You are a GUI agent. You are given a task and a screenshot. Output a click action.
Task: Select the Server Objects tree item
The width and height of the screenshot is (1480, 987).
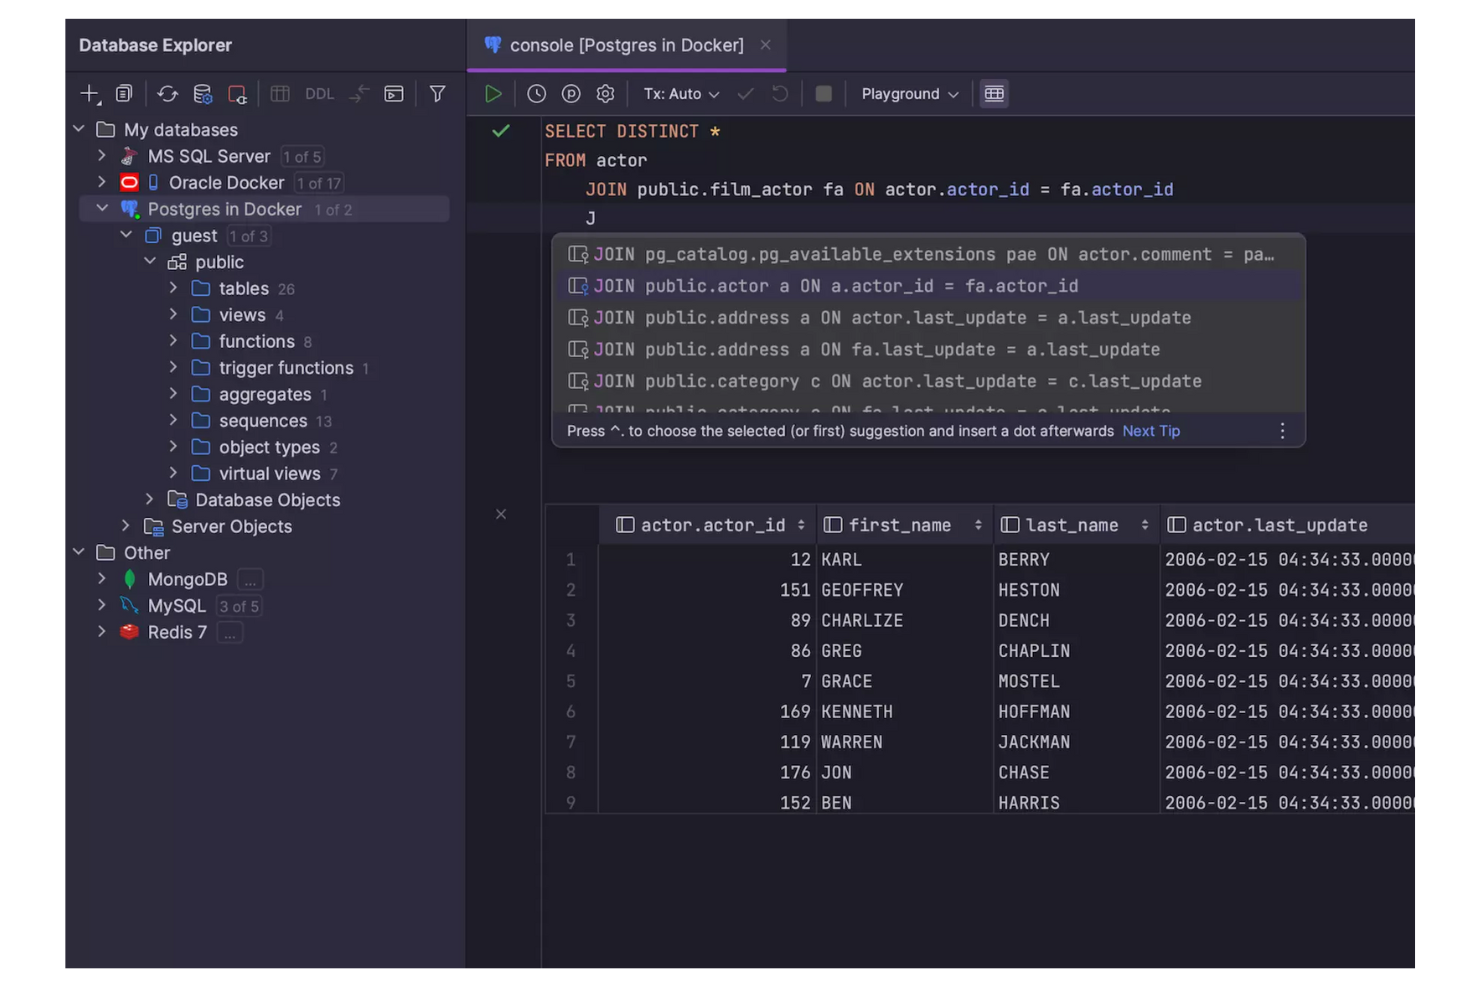point(231,527)
